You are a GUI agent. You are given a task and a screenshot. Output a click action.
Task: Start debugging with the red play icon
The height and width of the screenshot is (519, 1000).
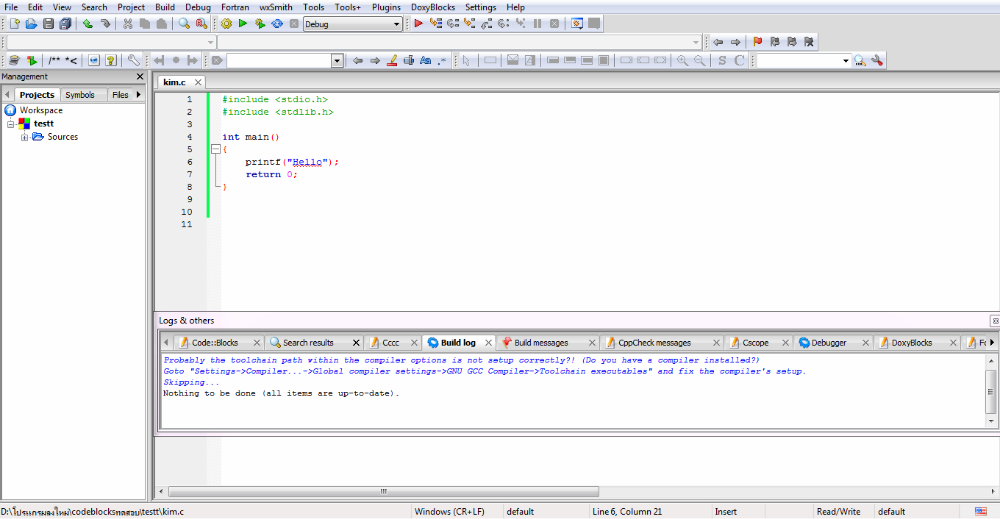click(418, 24)
